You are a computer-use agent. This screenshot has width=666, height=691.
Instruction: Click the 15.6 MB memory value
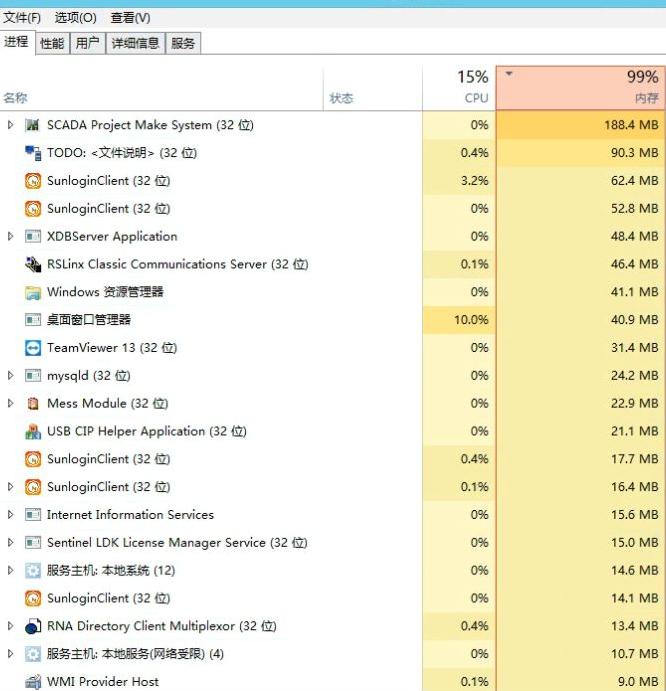point(634,515)
